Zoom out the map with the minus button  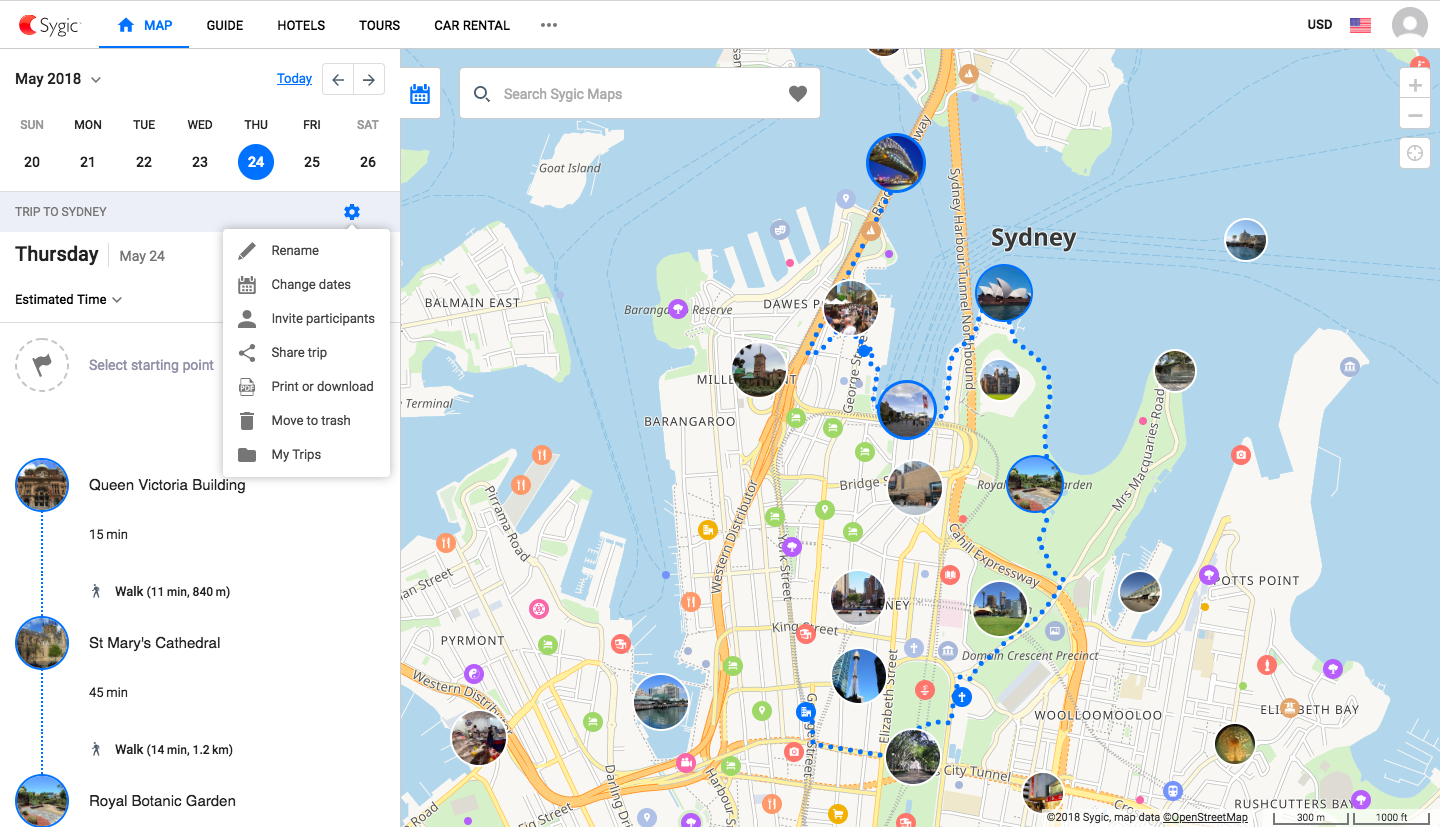(x=1415, y=116)
